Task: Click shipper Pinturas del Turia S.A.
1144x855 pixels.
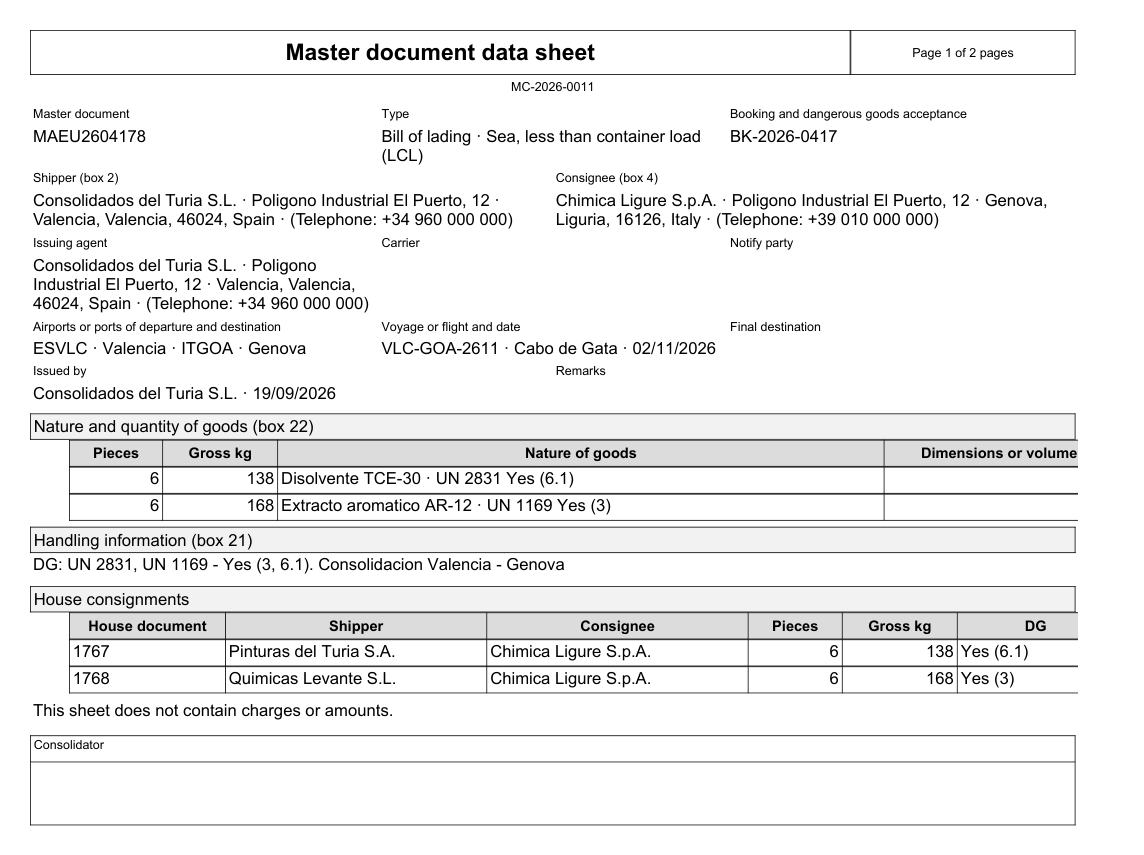Action: (x=355, y=652)
